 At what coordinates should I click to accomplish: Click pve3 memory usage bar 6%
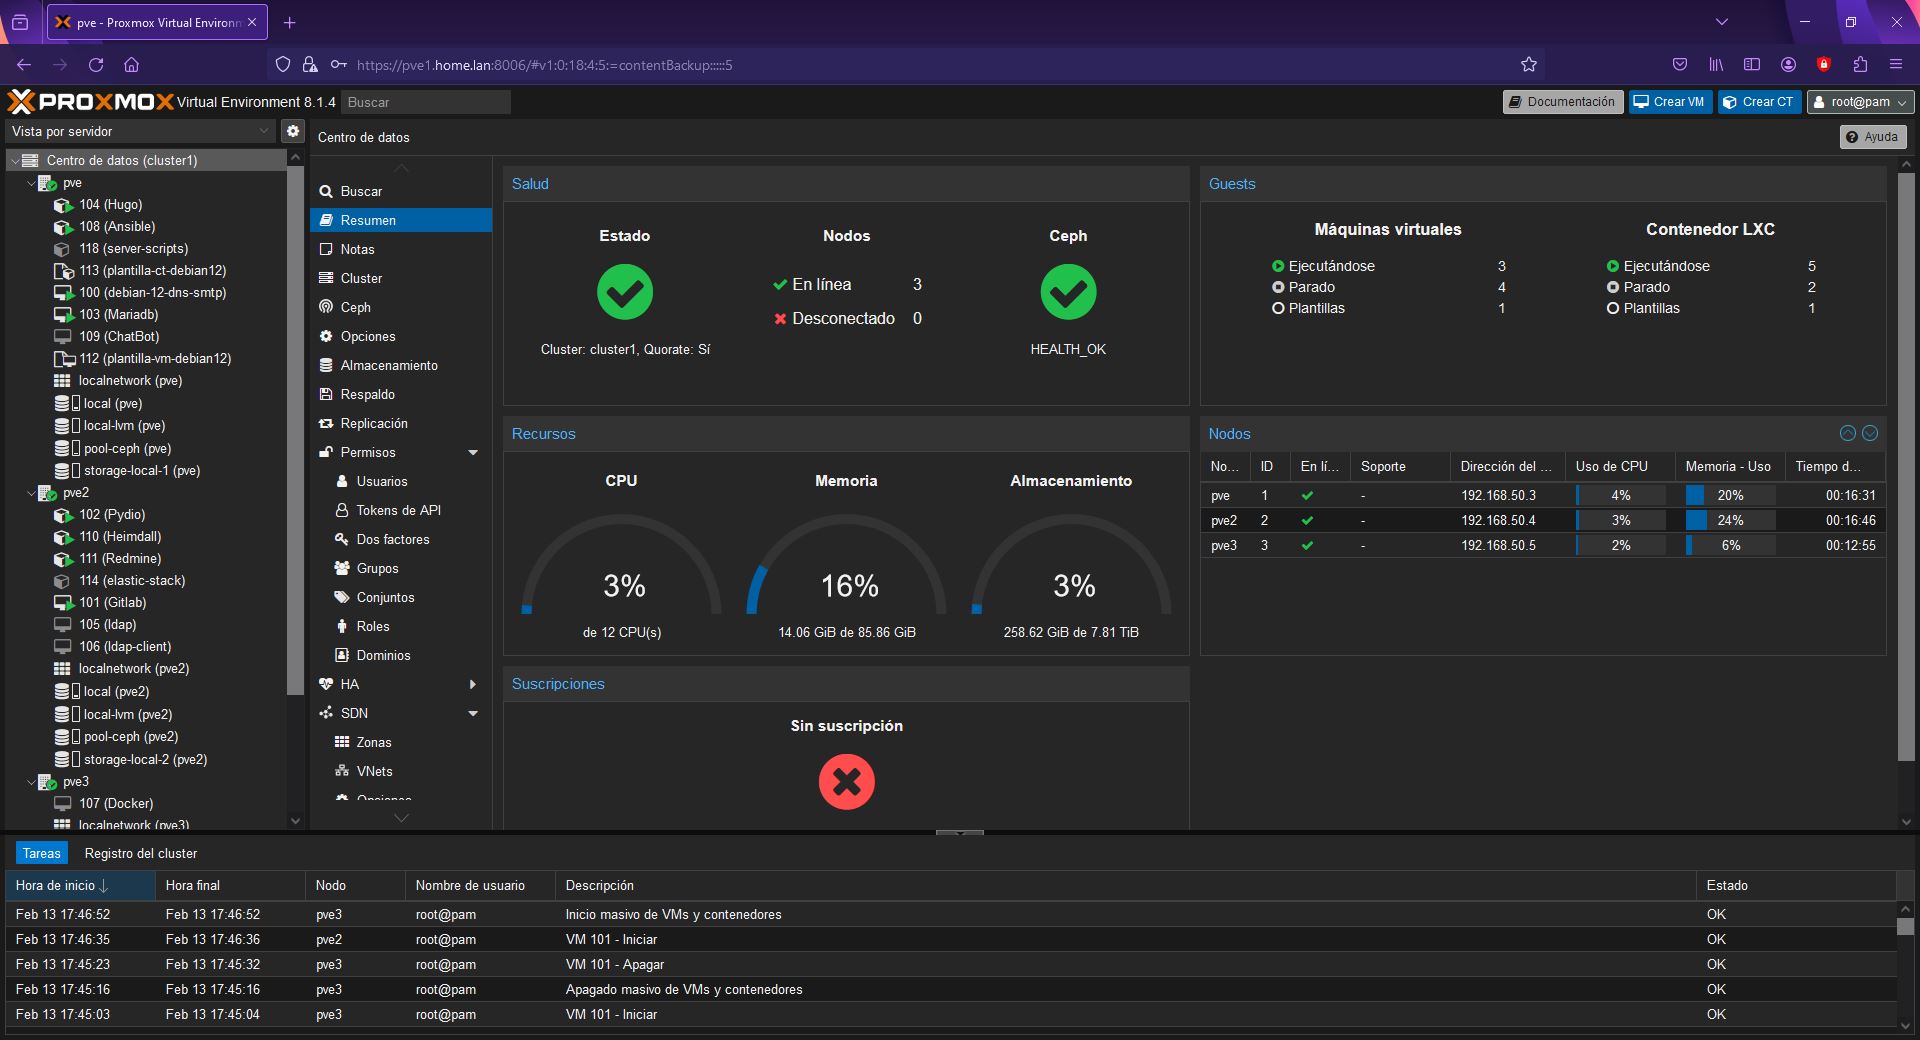tap(1730, 545)
